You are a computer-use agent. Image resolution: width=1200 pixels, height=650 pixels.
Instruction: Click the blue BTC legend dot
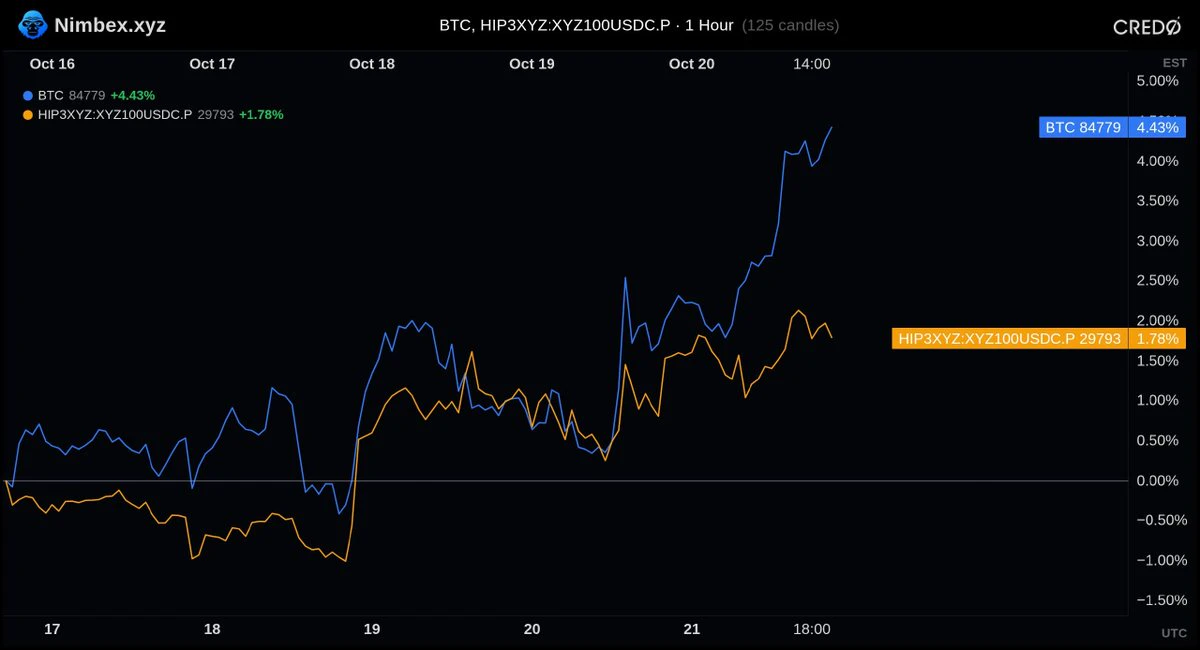click(x=27, y=96)
